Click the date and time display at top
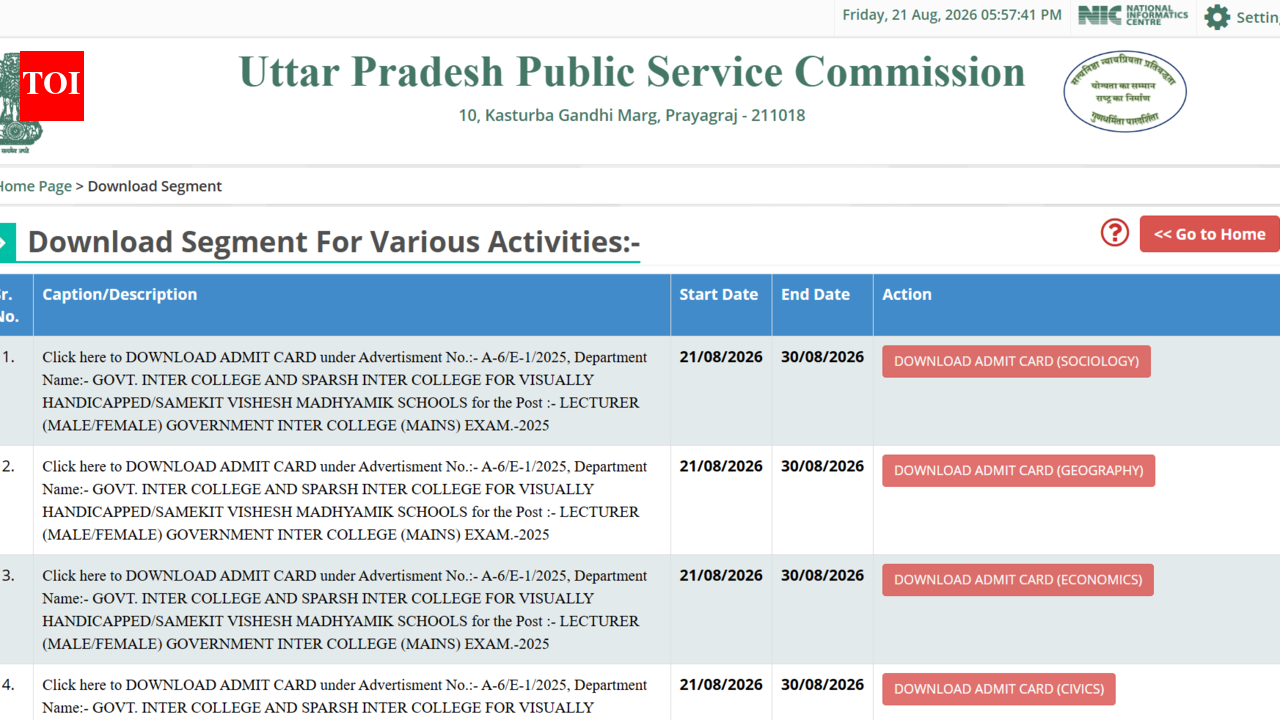The height and width of the screenshot is (720, 1280). click(x=952, y=15)
